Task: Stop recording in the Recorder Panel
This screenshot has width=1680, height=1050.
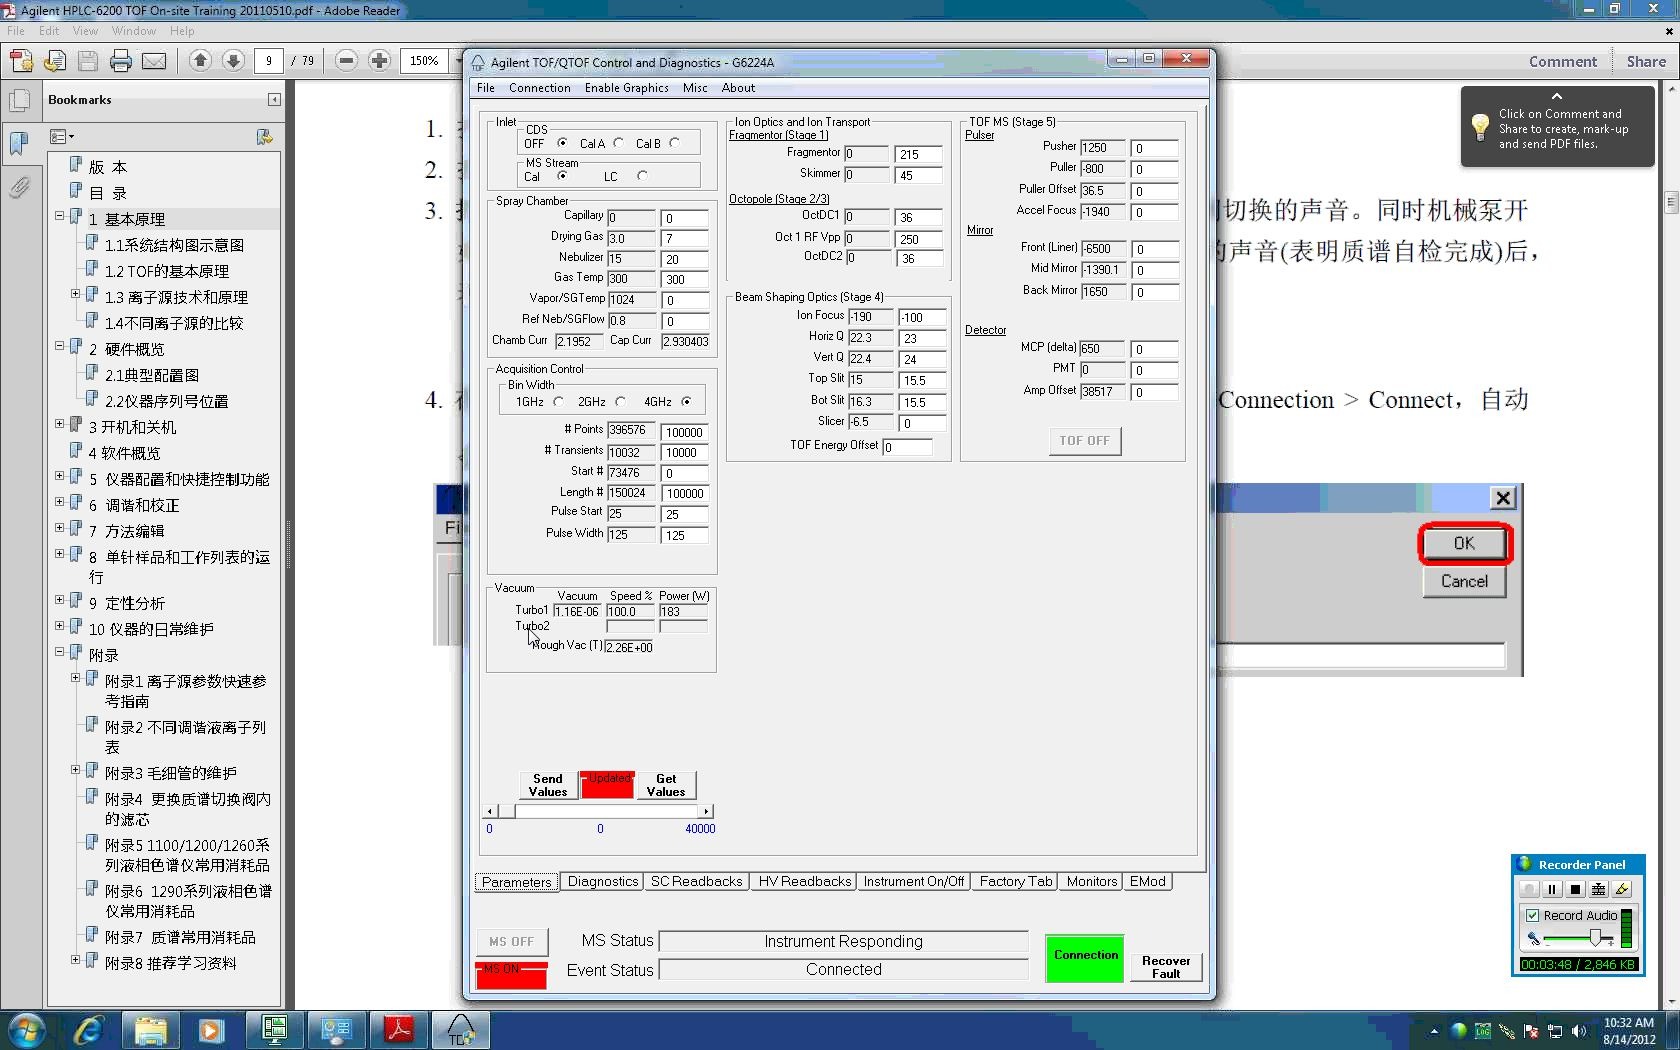Action: pyautogui.click(x=1575, y=889)
